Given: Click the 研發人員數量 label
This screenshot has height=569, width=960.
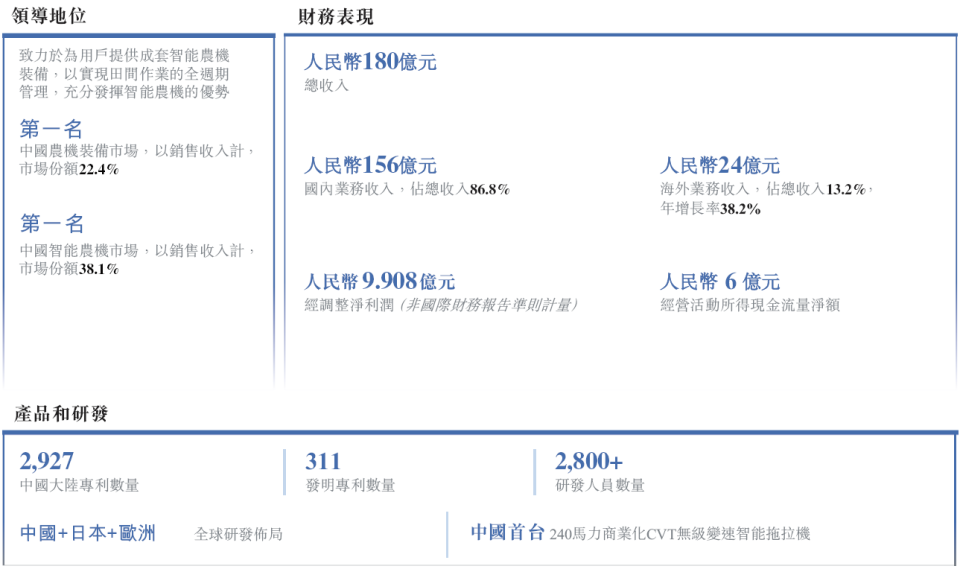Looking at the screenshot, I should 600,486.
